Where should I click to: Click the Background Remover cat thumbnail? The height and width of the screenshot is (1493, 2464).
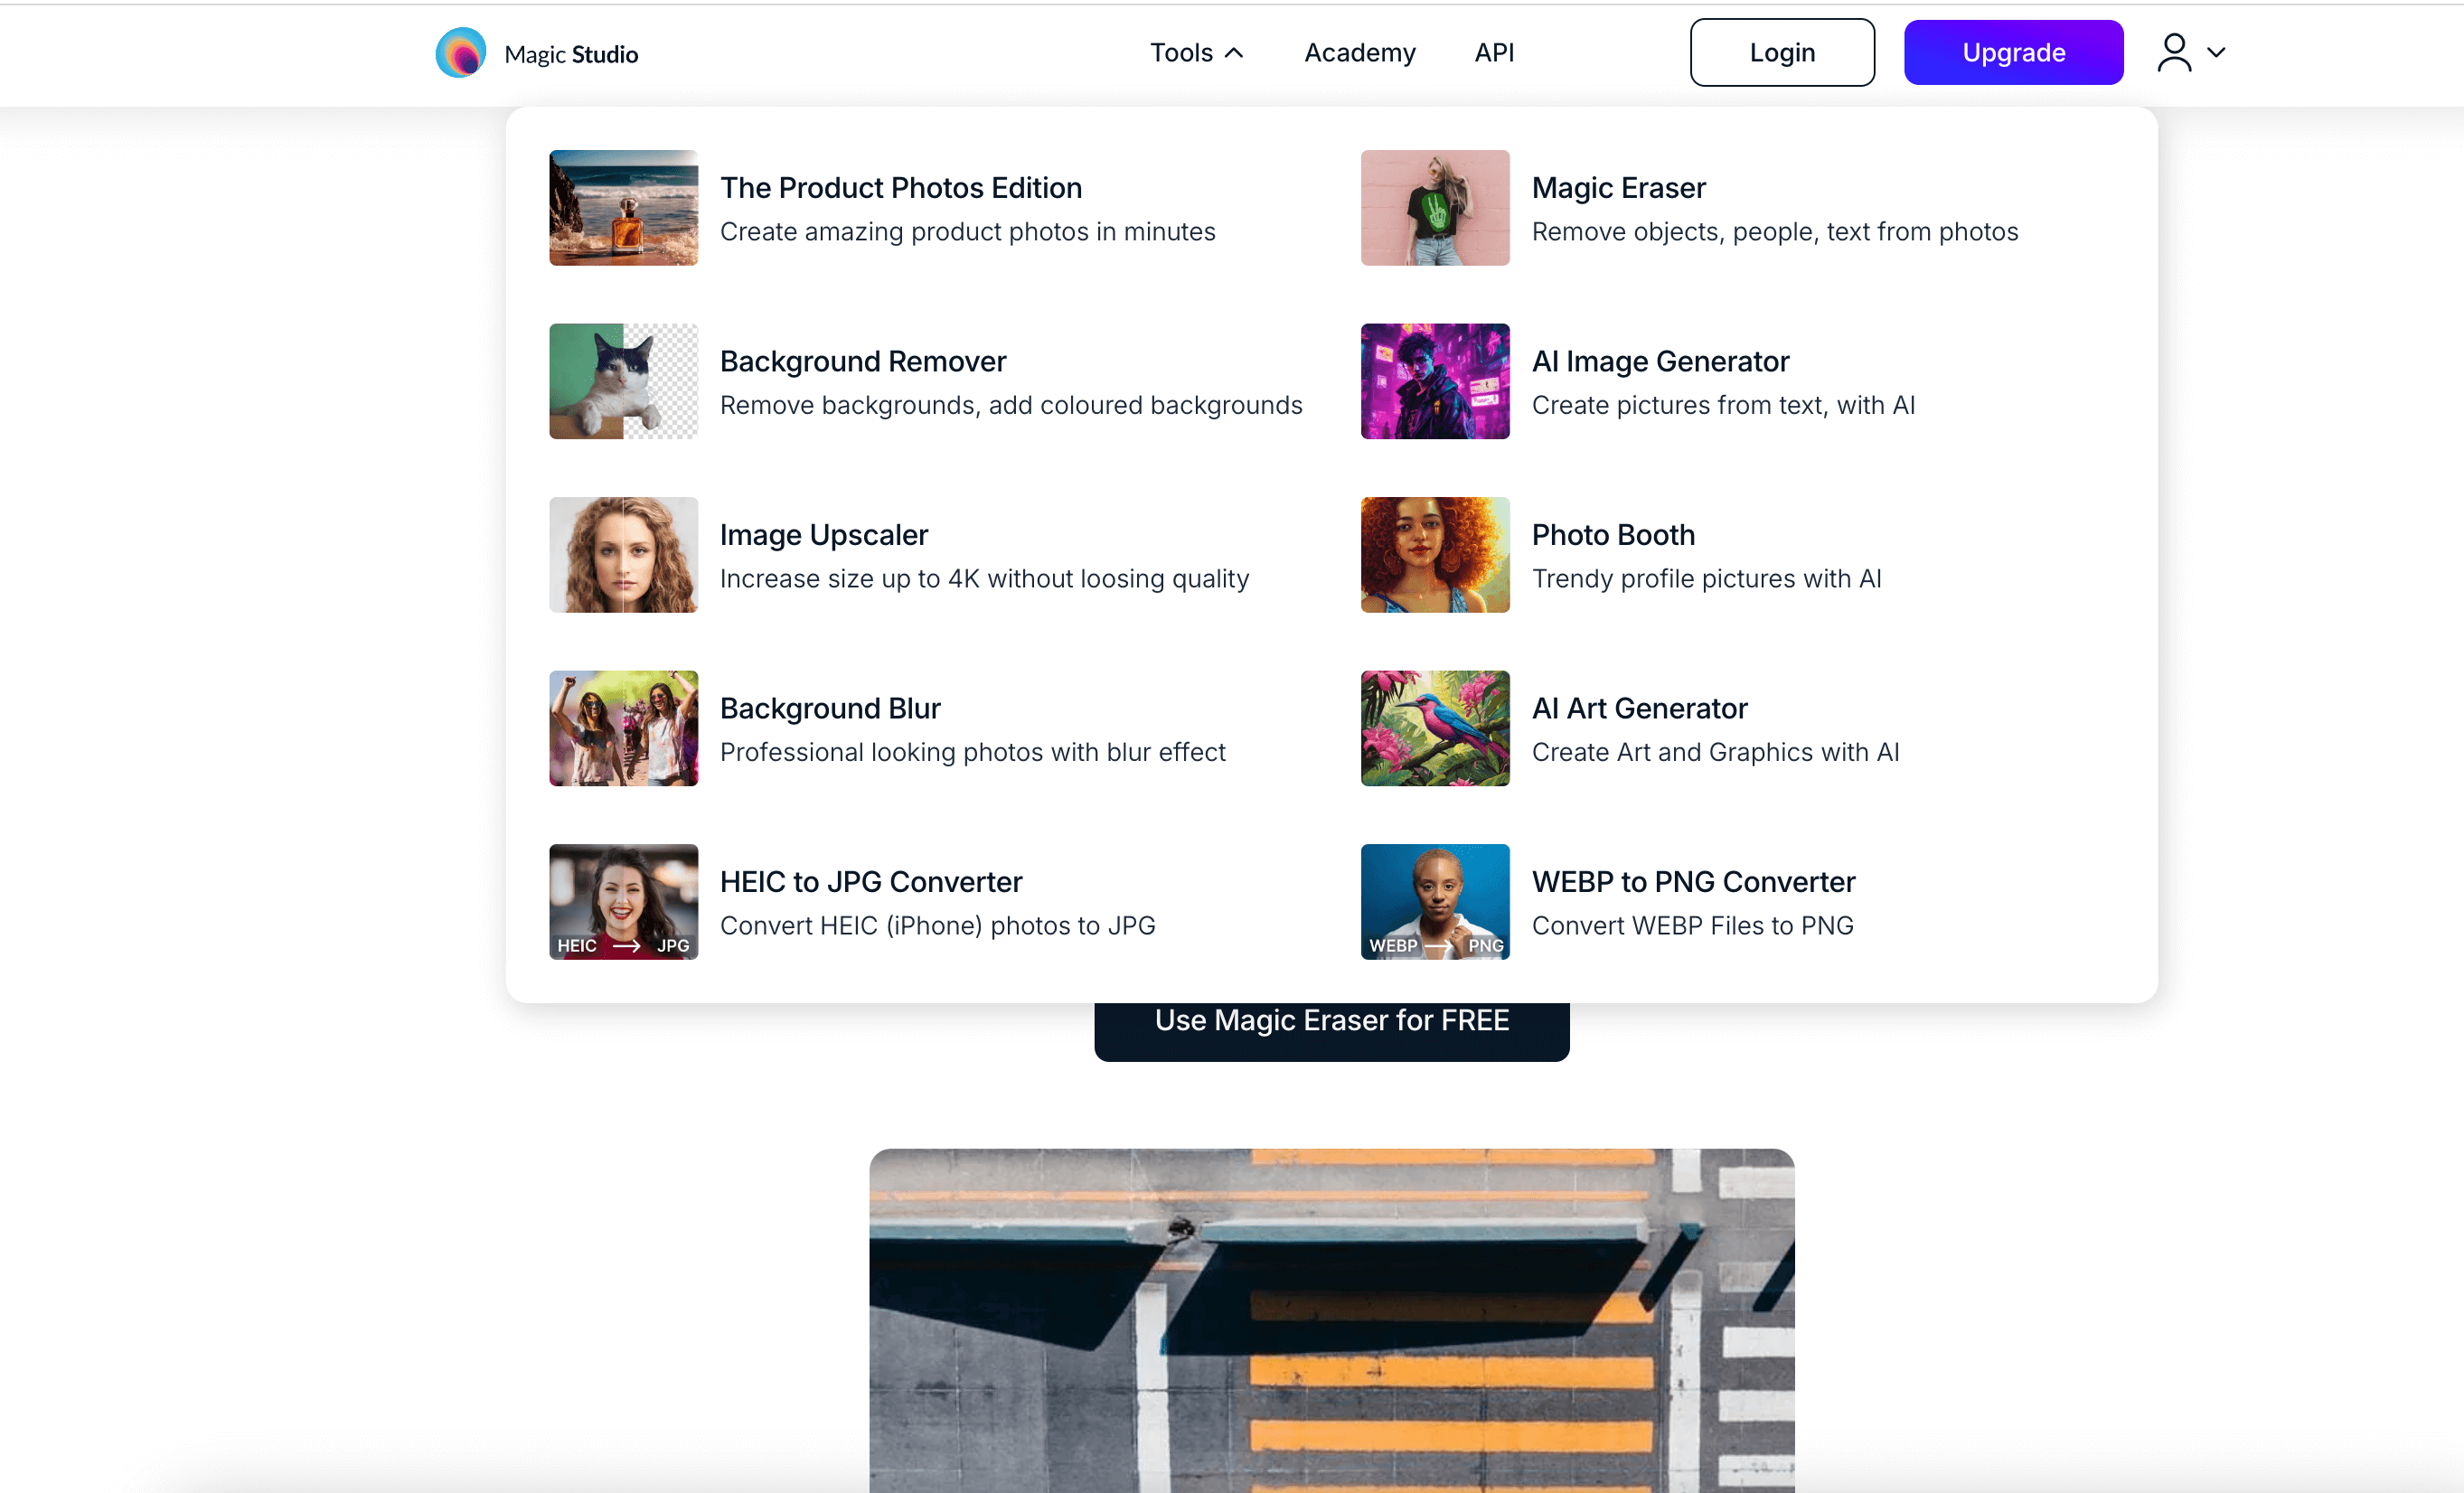[623, 381]
